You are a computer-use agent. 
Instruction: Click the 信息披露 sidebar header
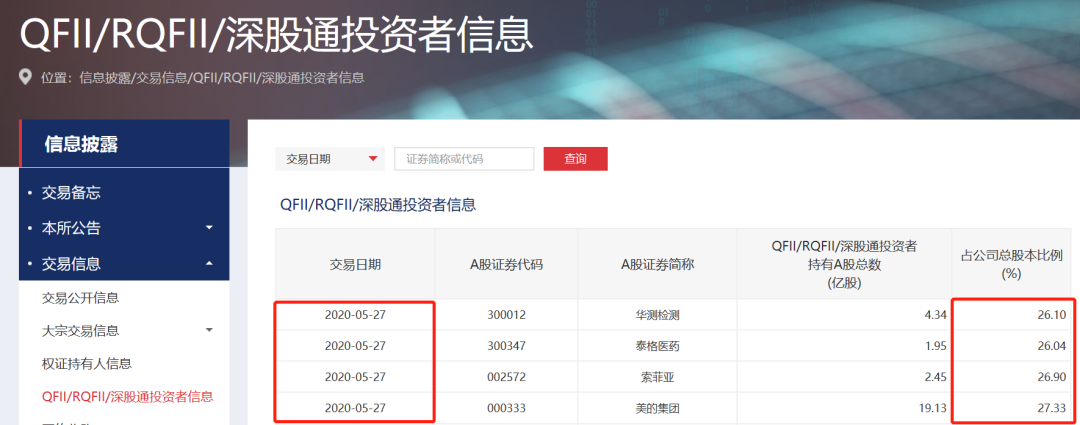[x=81, y=144]
